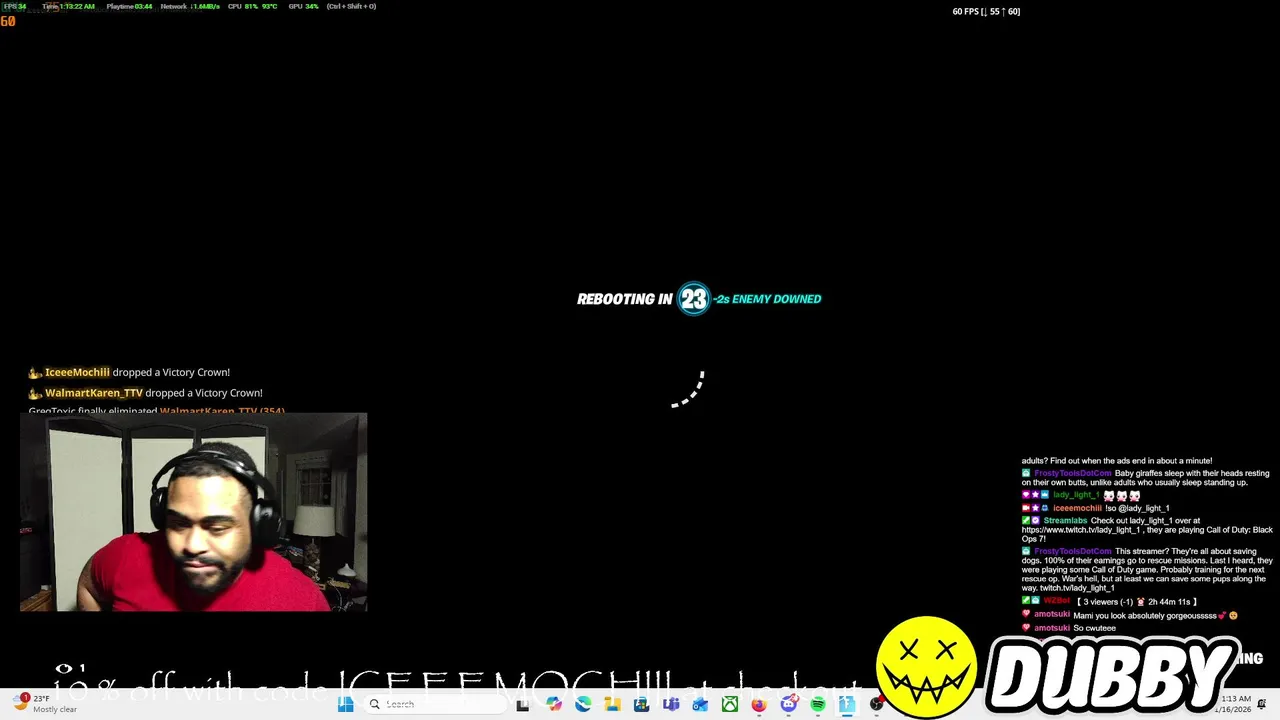This screenshot has width=1280, height=720.
Task: Click the '23' reboot timer circle
Action: (694, 298)
